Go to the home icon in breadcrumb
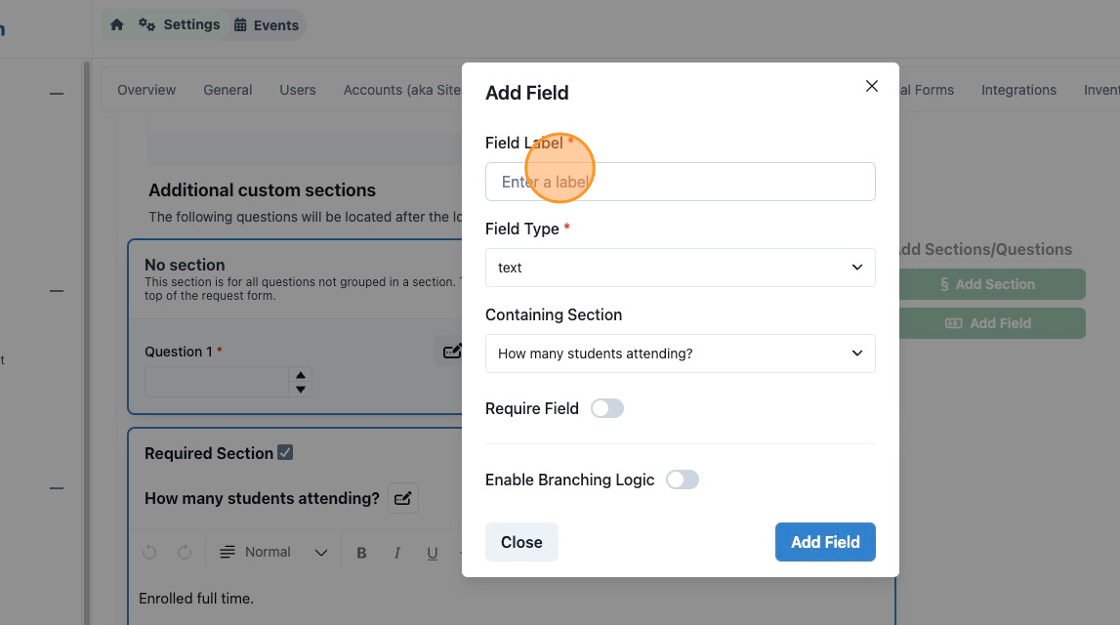Viewport: 1120px width, 625px height. (117, 25)
